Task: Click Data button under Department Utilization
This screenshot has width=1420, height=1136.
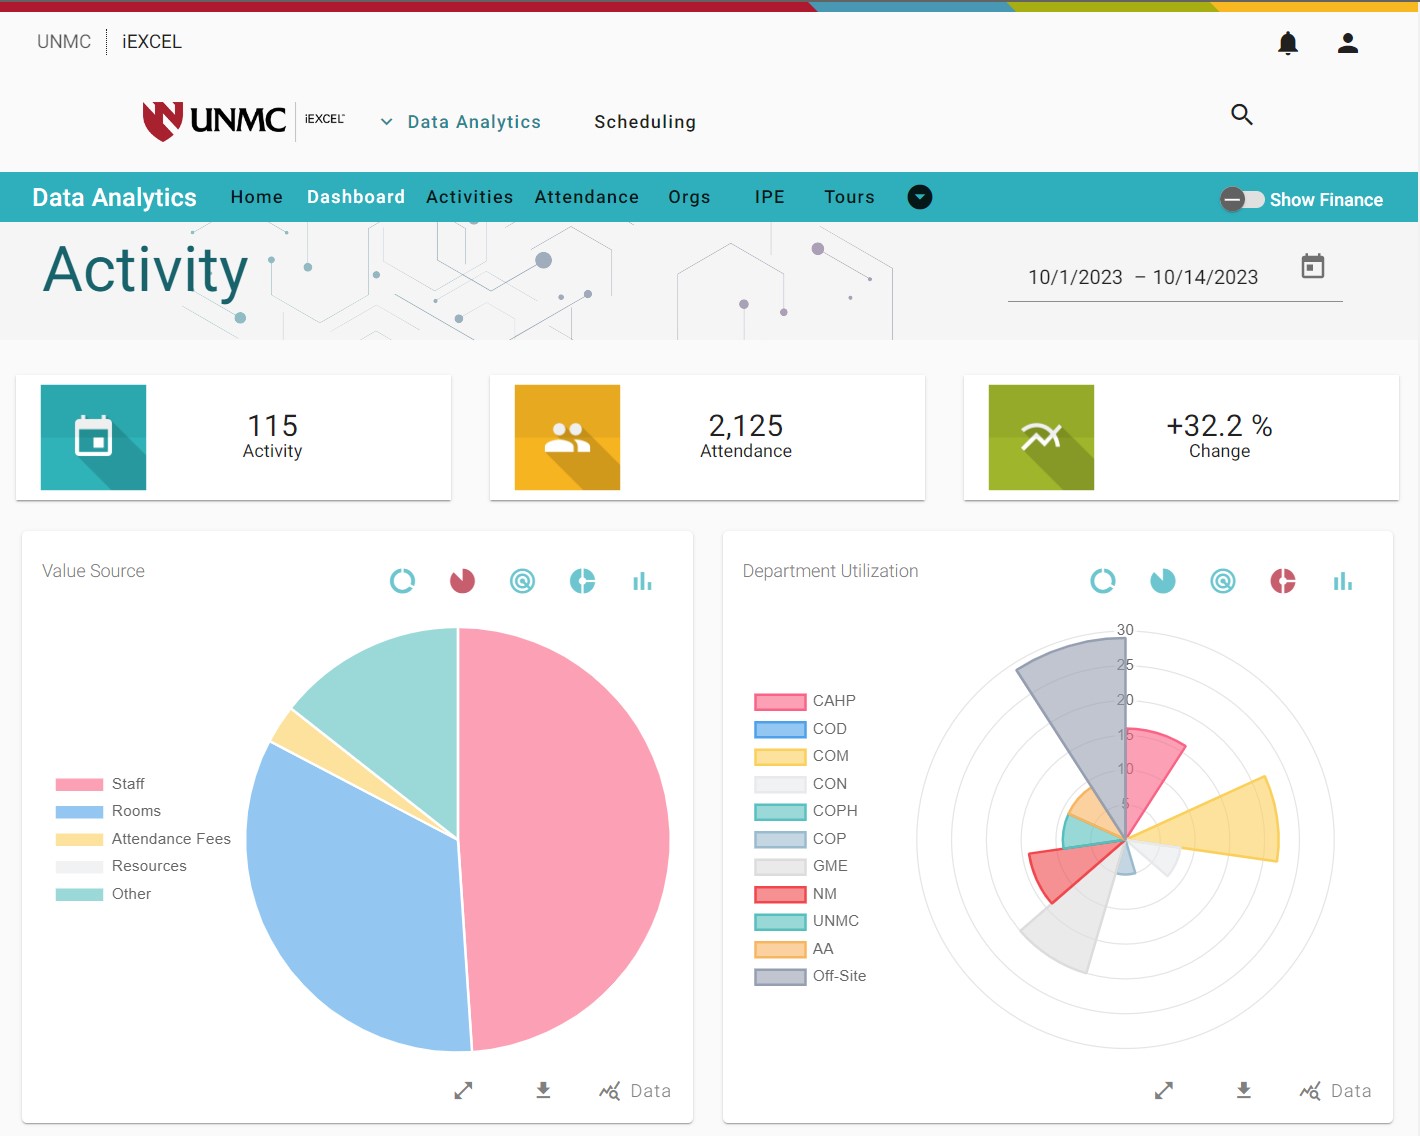Action: click(x=1335, y=1091)
